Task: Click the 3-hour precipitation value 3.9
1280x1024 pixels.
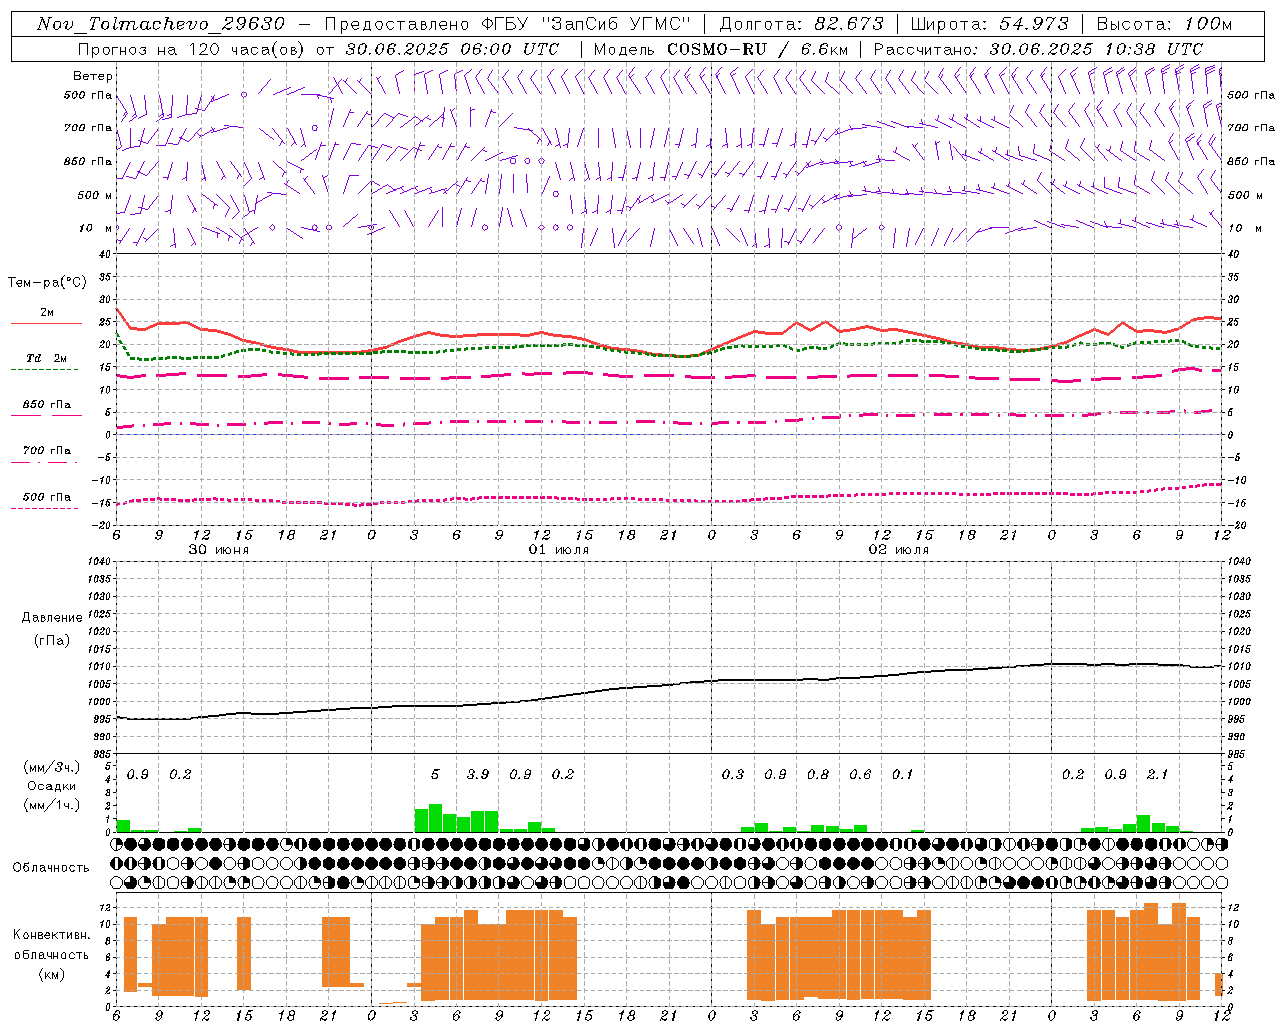Action: pos(478,774)
